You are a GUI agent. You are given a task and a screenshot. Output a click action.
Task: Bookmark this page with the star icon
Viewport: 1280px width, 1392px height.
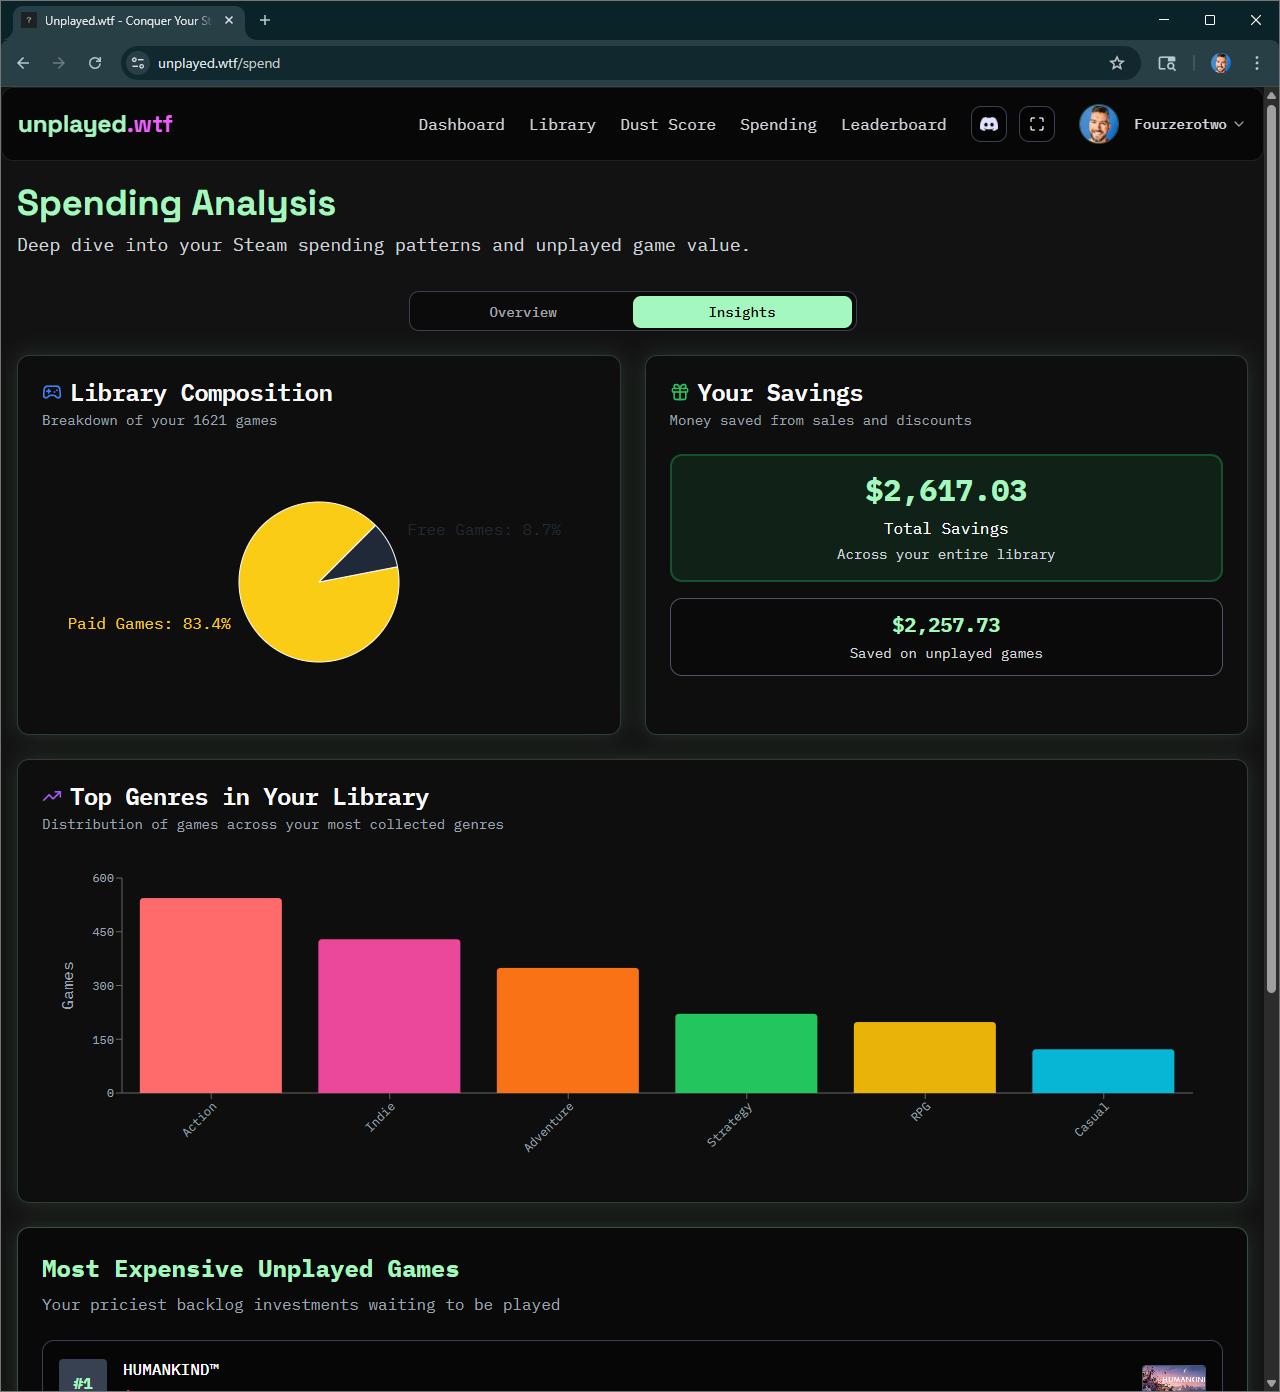click(x=1117, y=63)
